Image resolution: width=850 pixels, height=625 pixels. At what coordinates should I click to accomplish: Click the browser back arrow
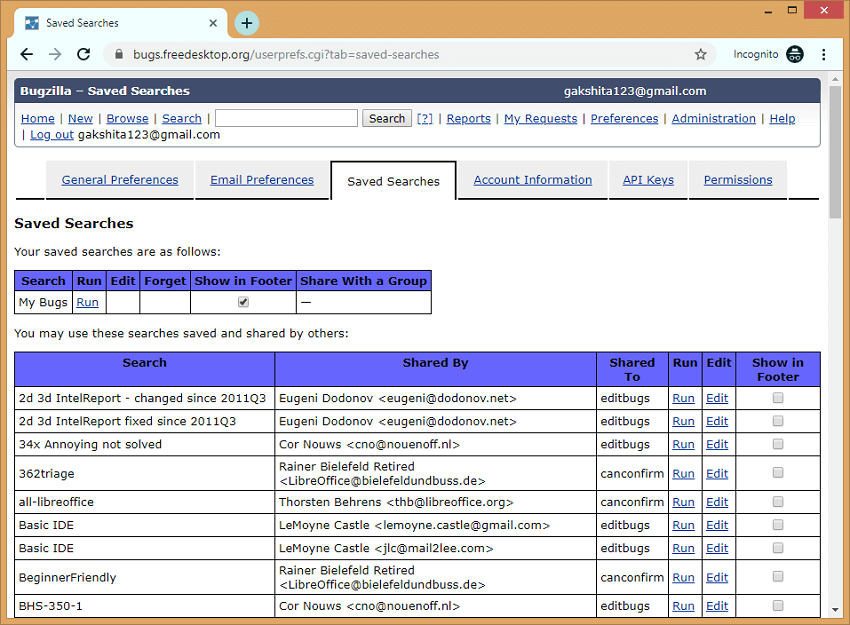(x=27, y=54)
